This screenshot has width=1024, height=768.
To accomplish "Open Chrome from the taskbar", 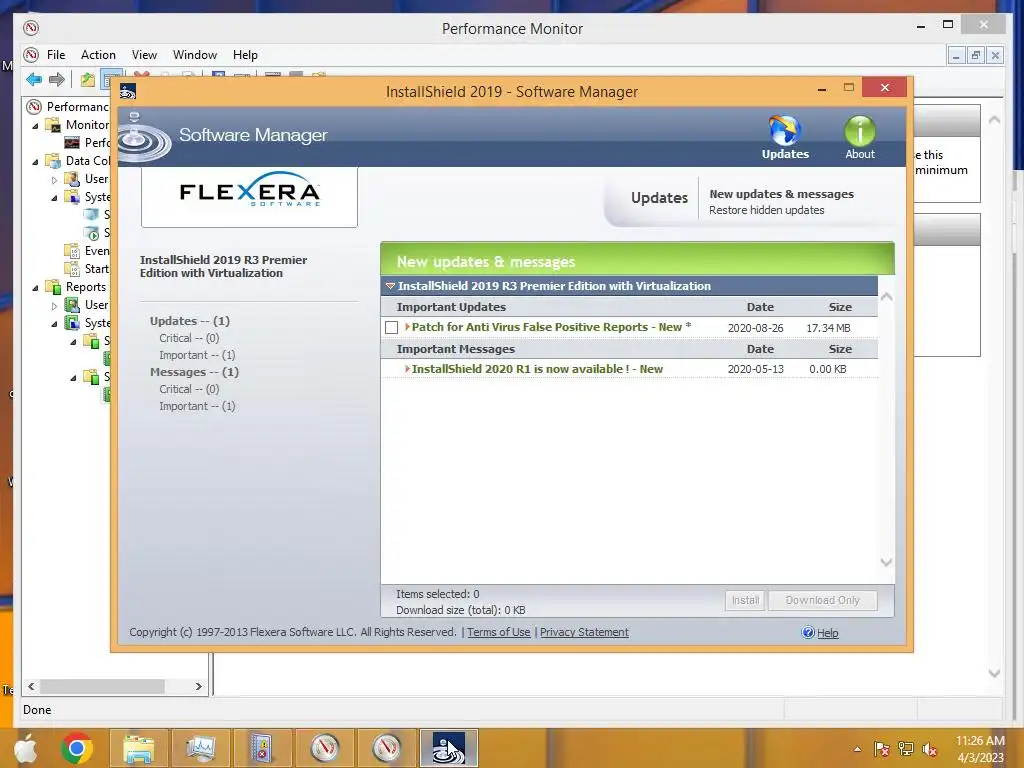I will (77, 748).
